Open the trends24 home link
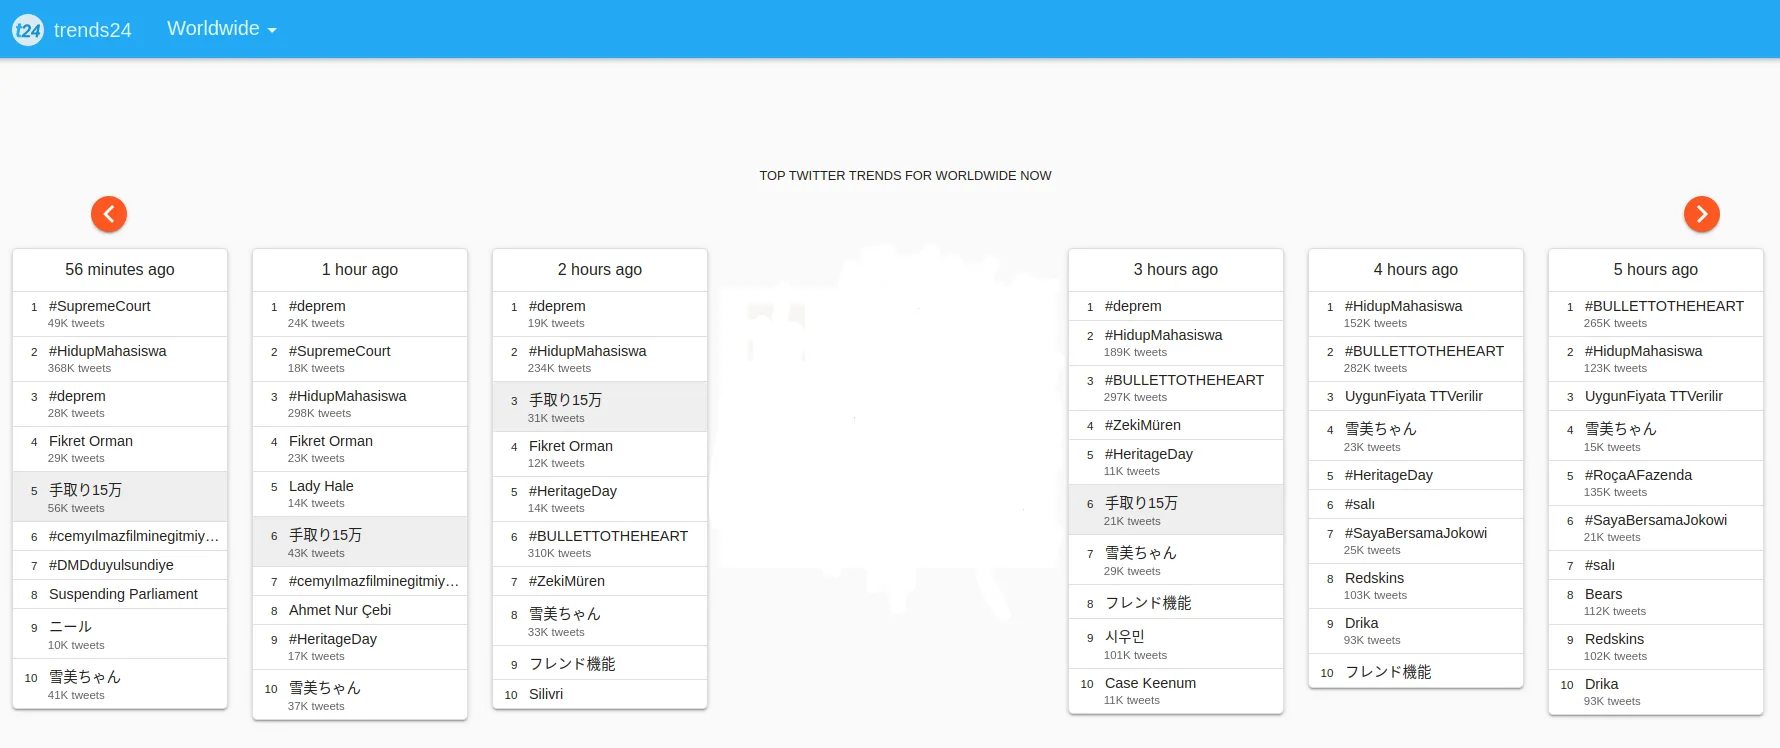Screen dimensions: 1780x748 (92, 30)
